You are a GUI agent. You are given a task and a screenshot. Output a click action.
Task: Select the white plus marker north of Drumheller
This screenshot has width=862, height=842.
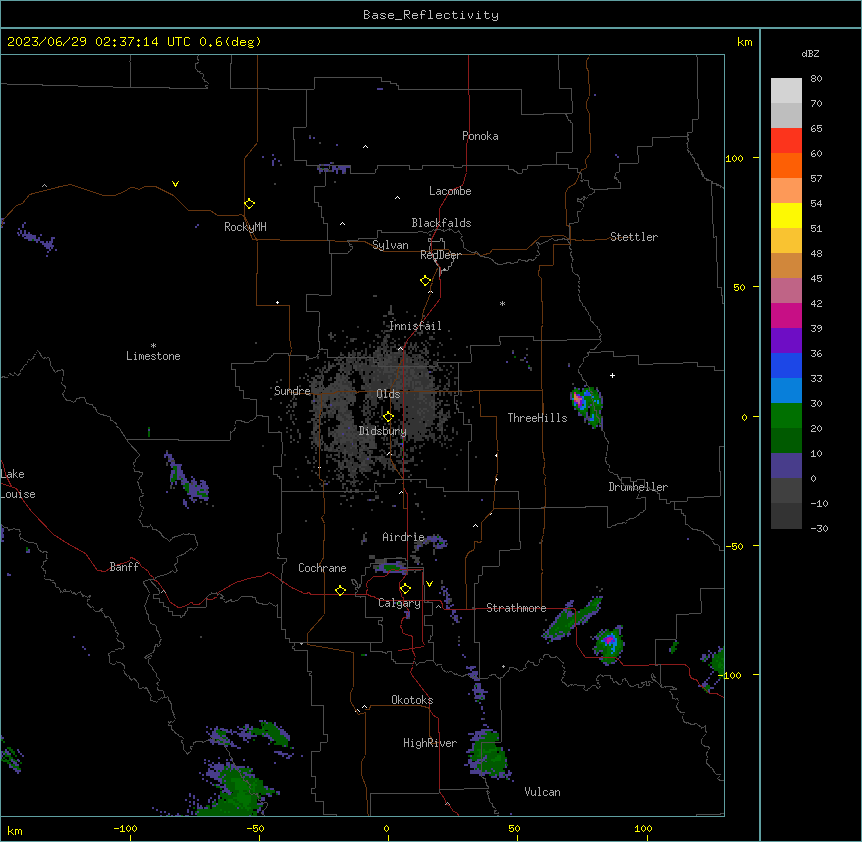coord(612,375)
